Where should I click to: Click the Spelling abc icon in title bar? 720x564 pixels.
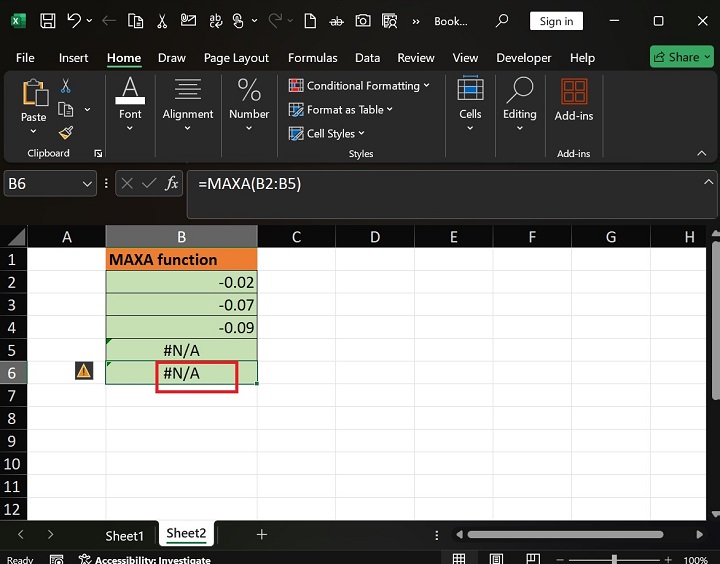[215, 21]
